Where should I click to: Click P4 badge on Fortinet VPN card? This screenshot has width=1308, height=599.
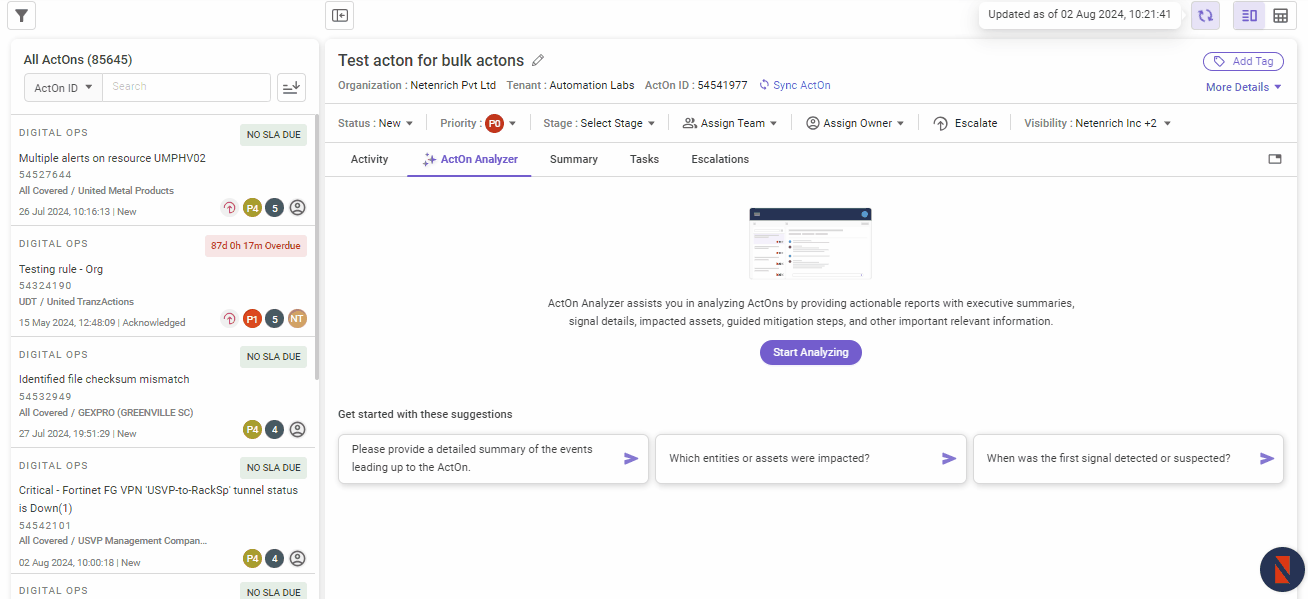click(252, 559)
